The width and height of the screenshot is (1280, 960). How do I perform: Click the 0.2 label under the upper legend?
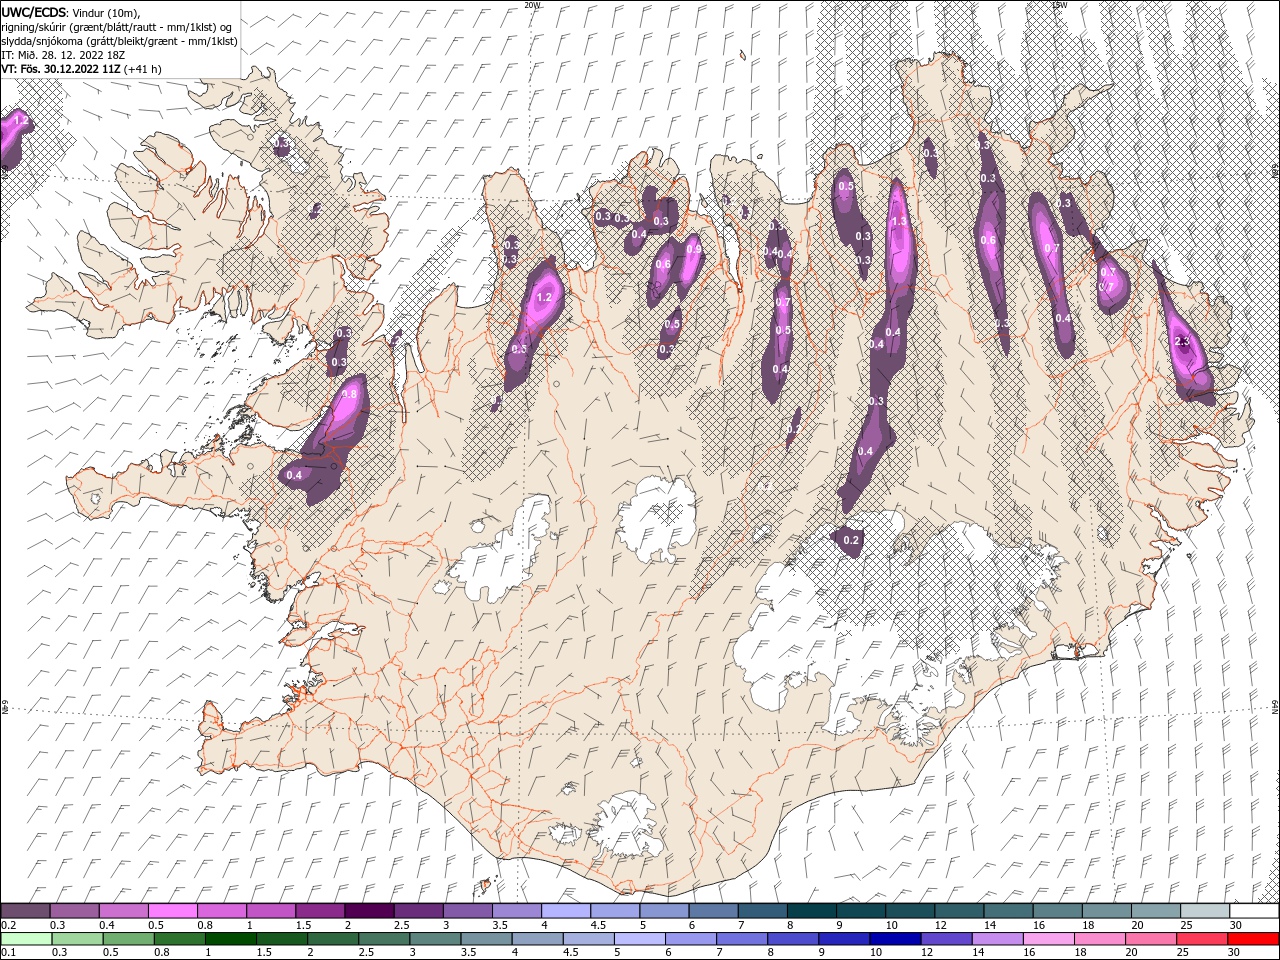click(8, 925)
